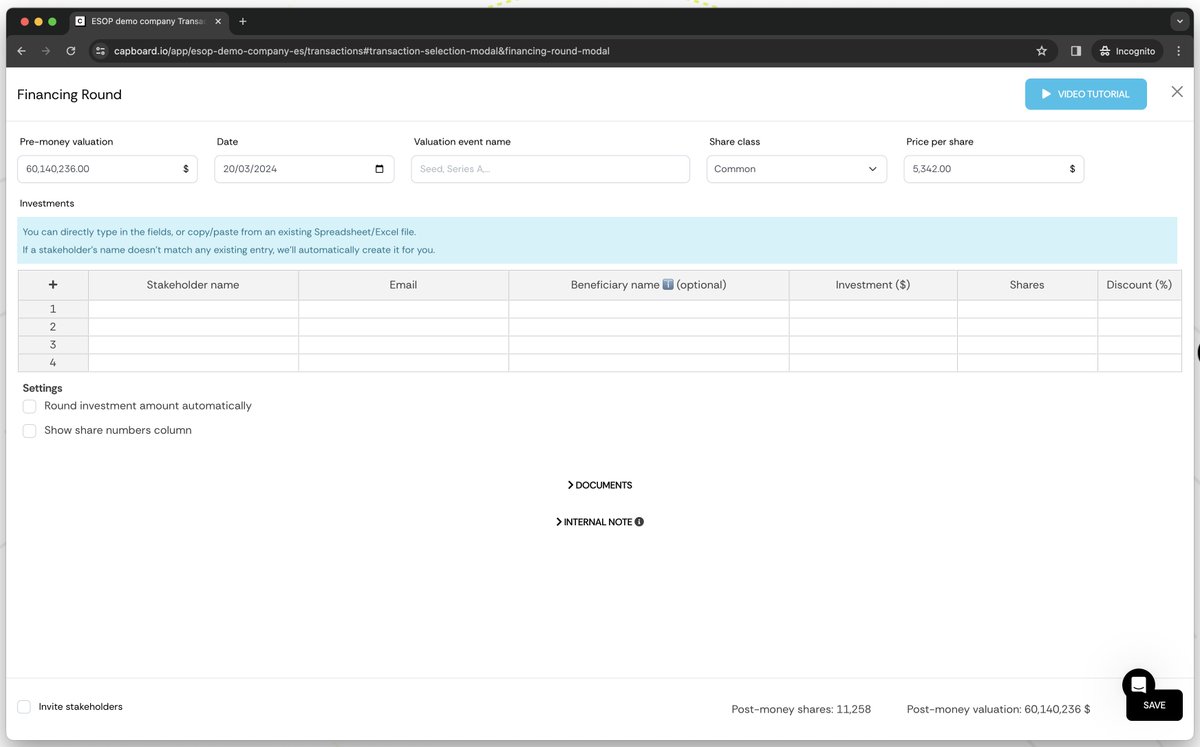Expand the INTERNAL NOTE section

click(x=595, y=521)
